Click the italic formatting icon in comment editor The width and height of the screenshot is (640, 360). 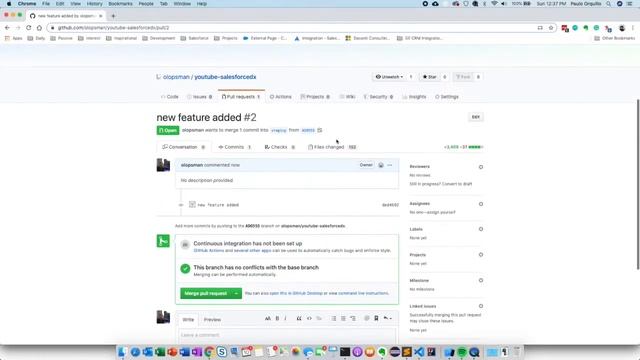[285, 318]
